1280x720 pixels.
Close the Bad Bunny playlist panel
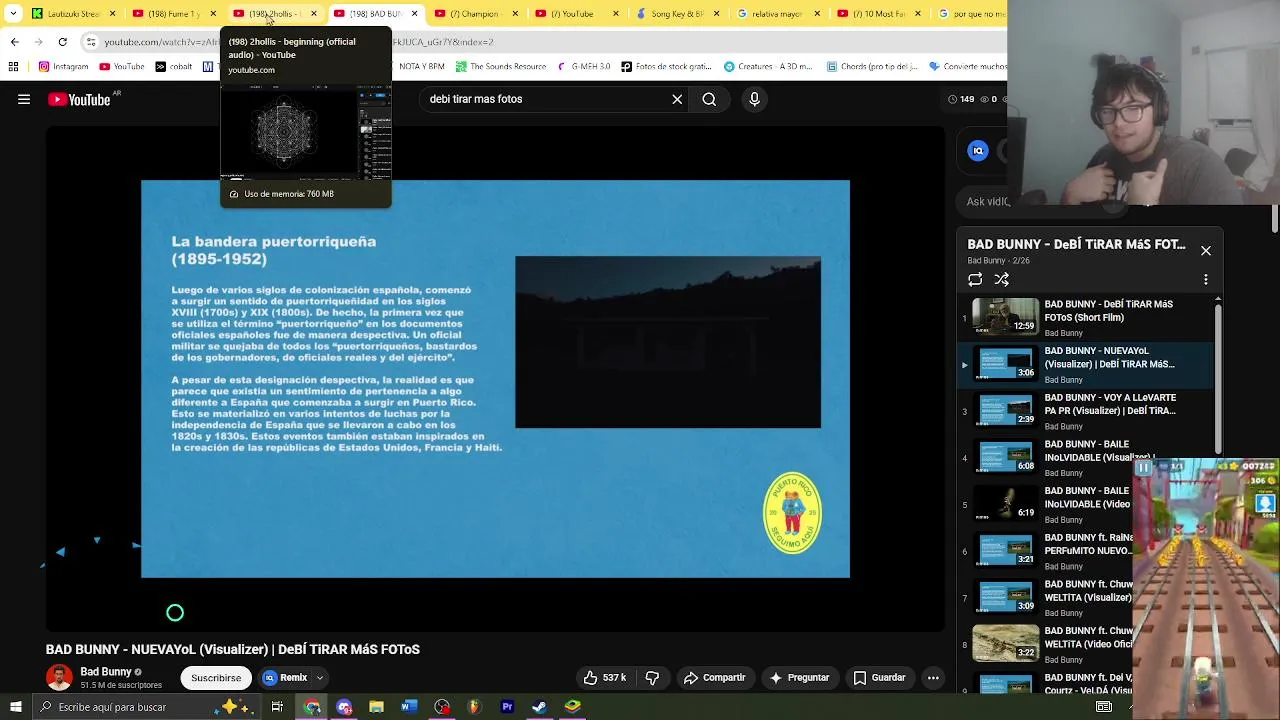[x=1206, y=250]
